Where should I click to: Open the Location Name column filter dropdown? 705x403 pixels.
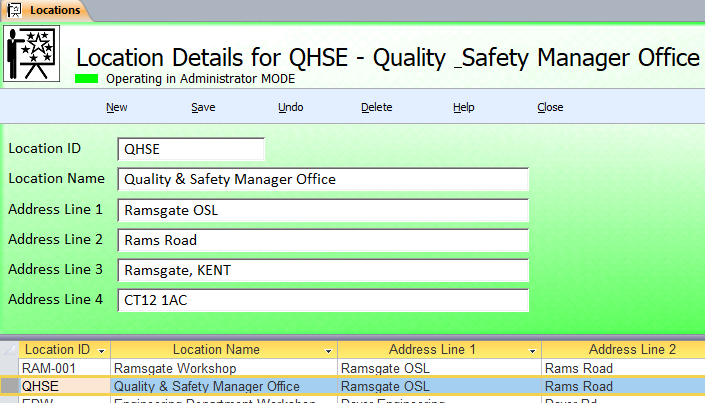[328, 351]
